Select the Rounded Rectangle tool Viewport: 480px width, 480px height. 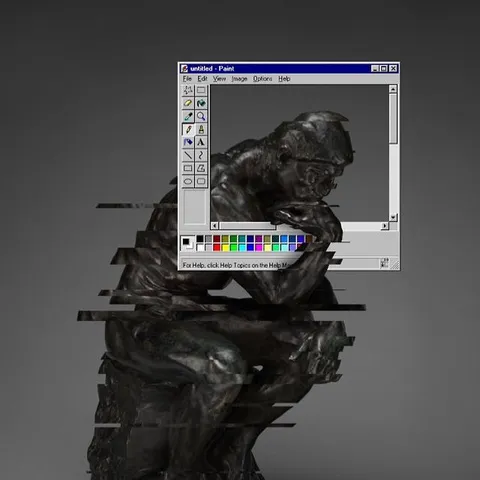(x=201, y=181)
